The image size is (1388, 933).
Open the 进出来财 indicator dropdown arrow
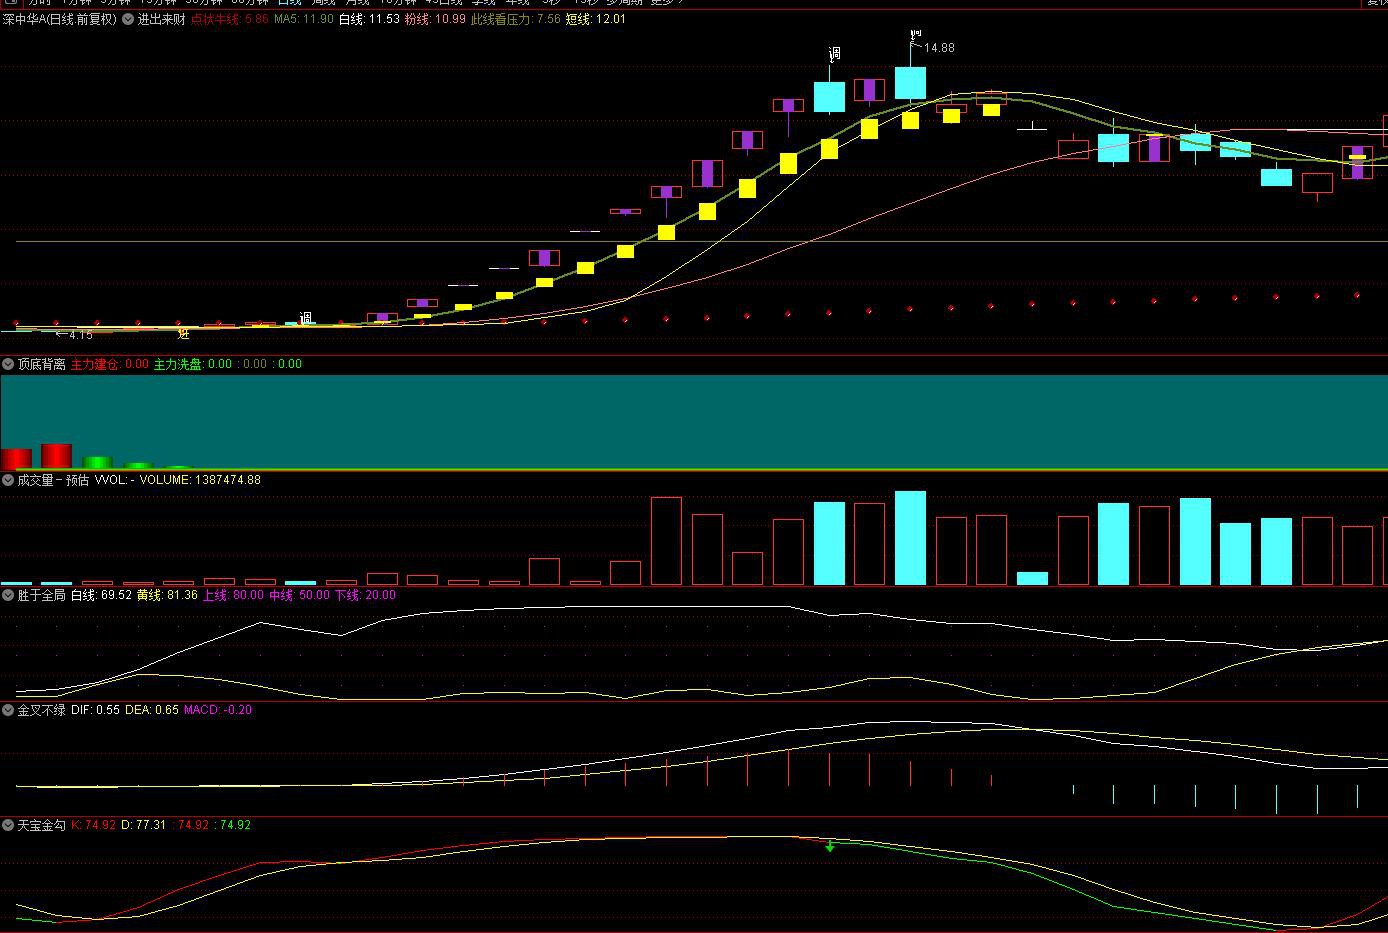[128, 19]
